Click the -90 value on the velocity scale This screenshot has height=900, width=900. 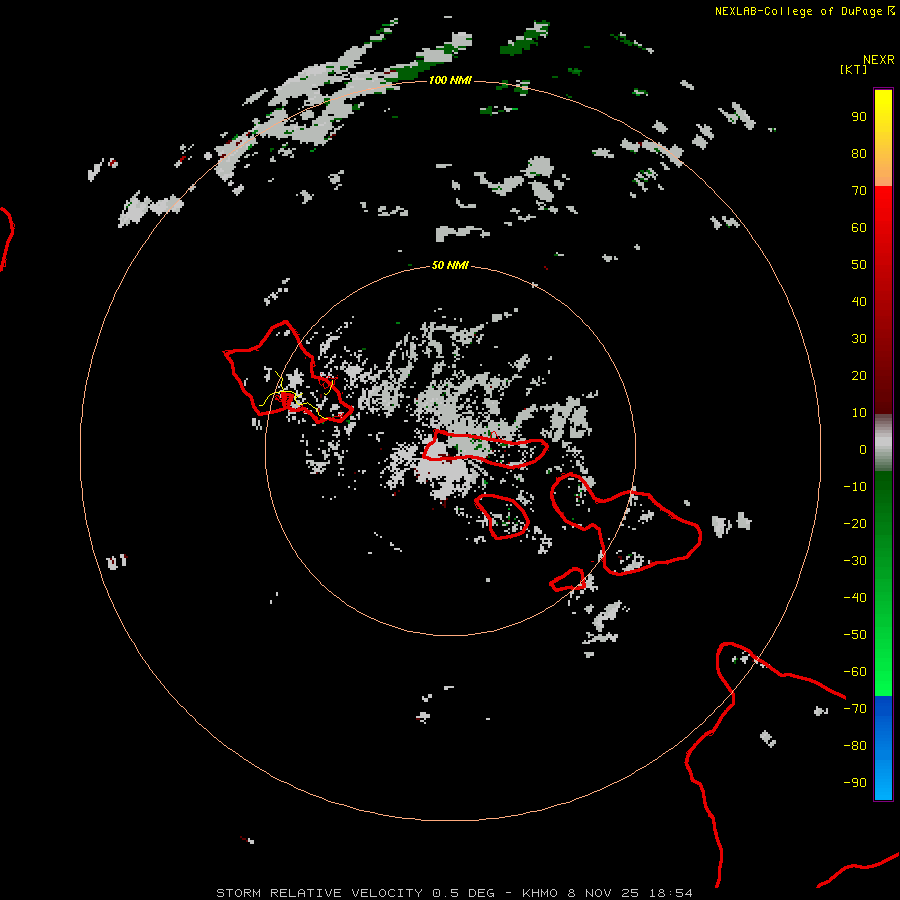point(855,783)
